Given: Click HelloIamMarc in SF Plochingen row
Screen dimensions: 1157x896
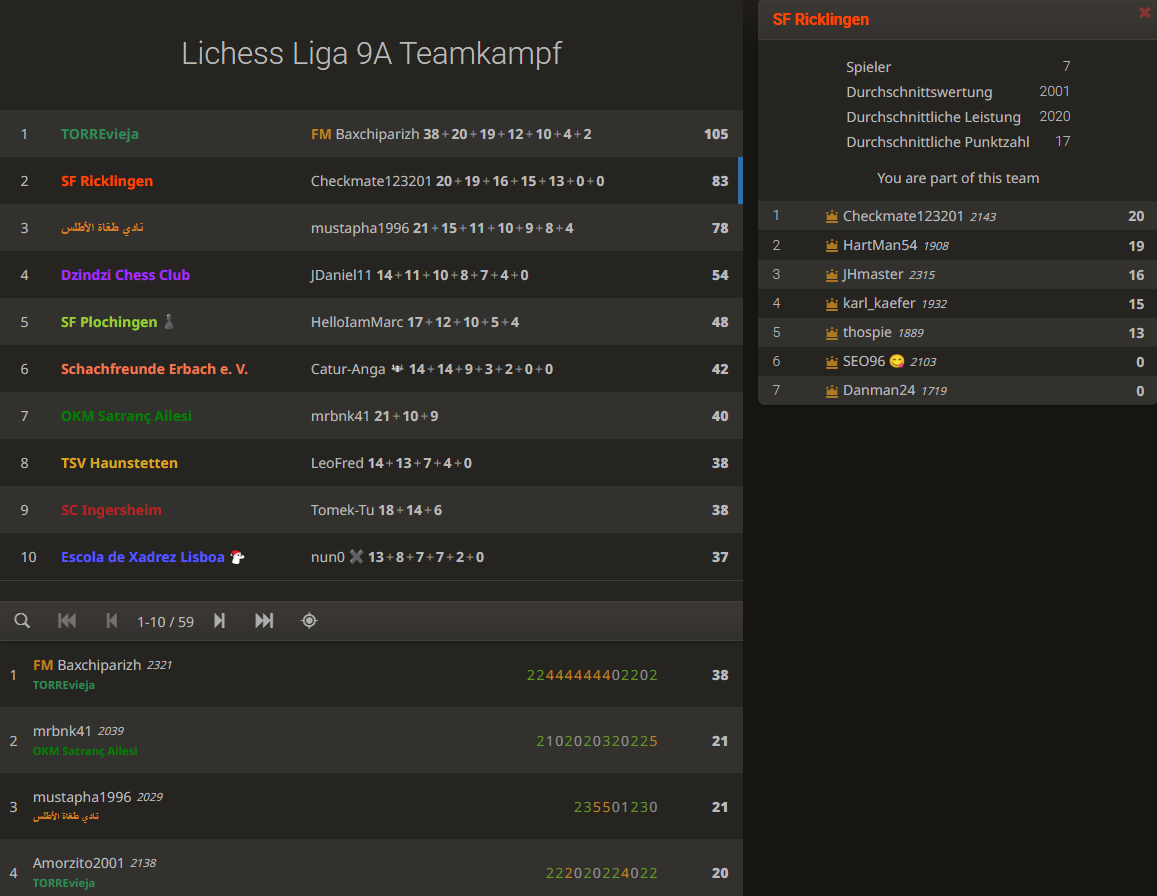Looking at the screenshot, I should 357,322.
